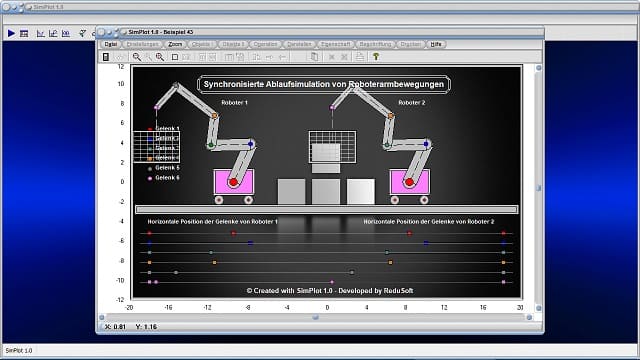This screenshot has height=360, width=640.
Task: Click the vertical scrollbar's bottom arrow button
Action: coord(538,308)
